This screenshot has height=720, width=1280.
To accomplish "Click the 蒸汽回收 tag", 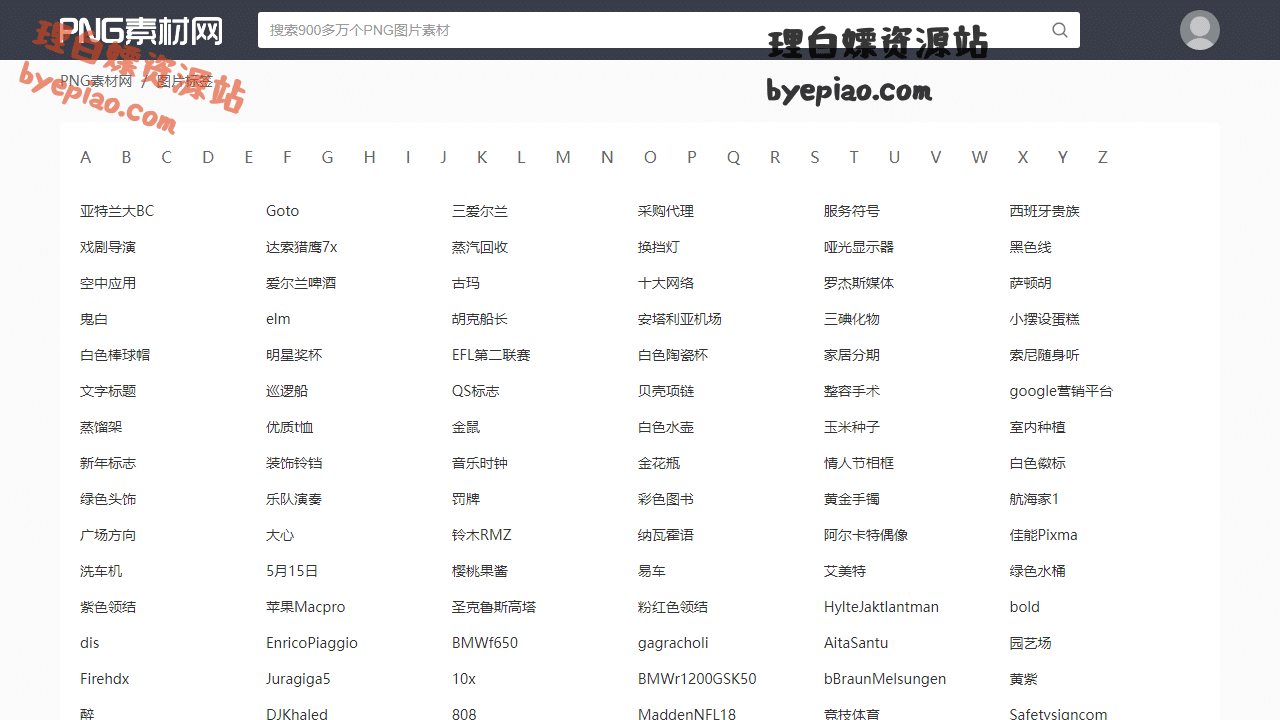I will click(480, 247).
